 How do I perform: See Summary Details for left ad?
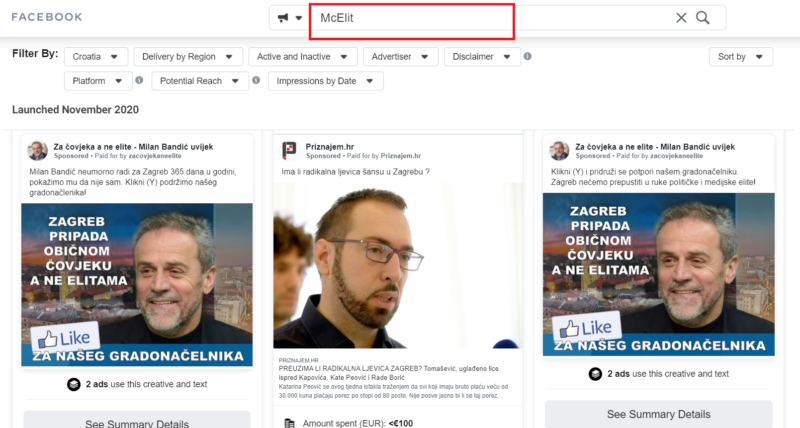click(x=137, y=420)
